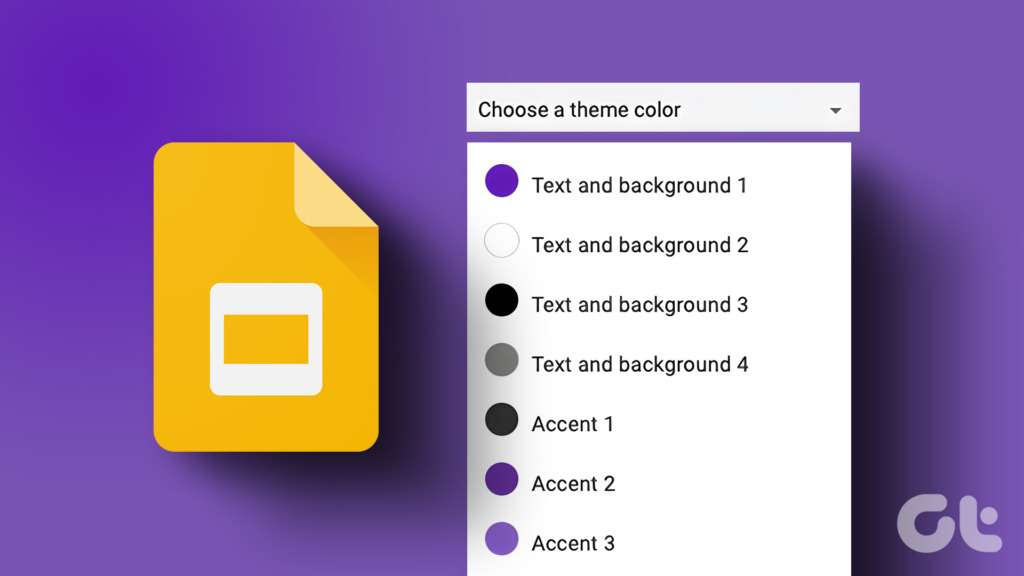This screenshot has width=1024, height=576.
Task: Select the white Text and background 2 swatch
Action: pyautogui.click(x=502, y=240)
